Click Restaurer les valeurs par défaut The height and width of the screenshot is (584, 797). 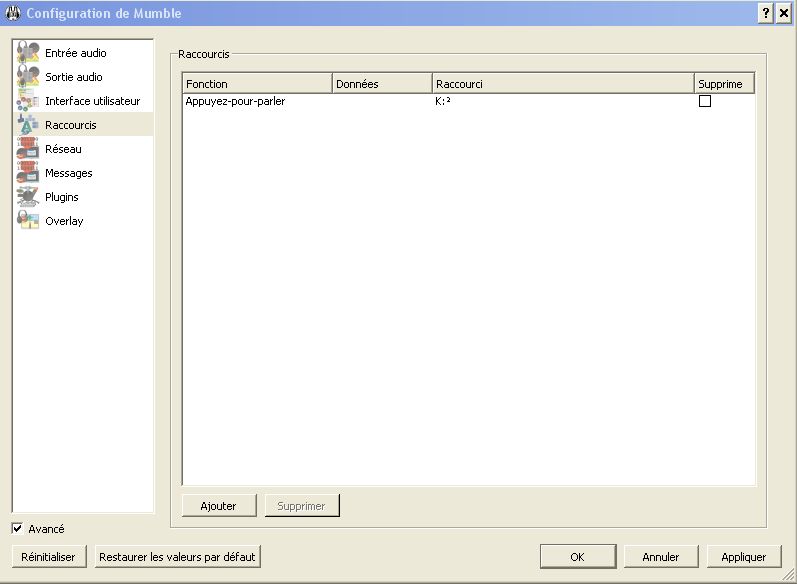tap(177, 557)
